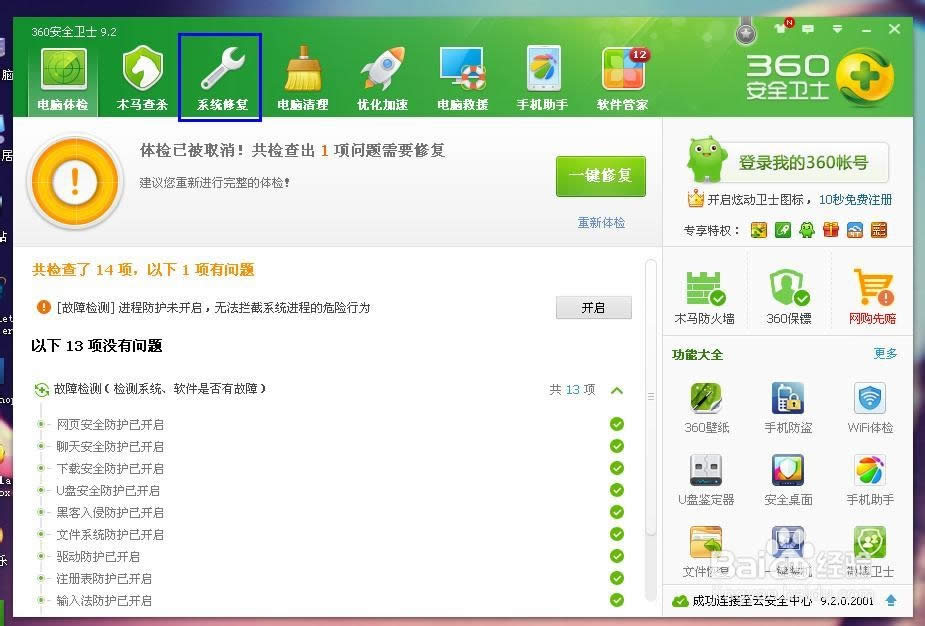The image size is (925, 626).
Task: Click the panel splitter grip handle
Action: coord(651,396)
